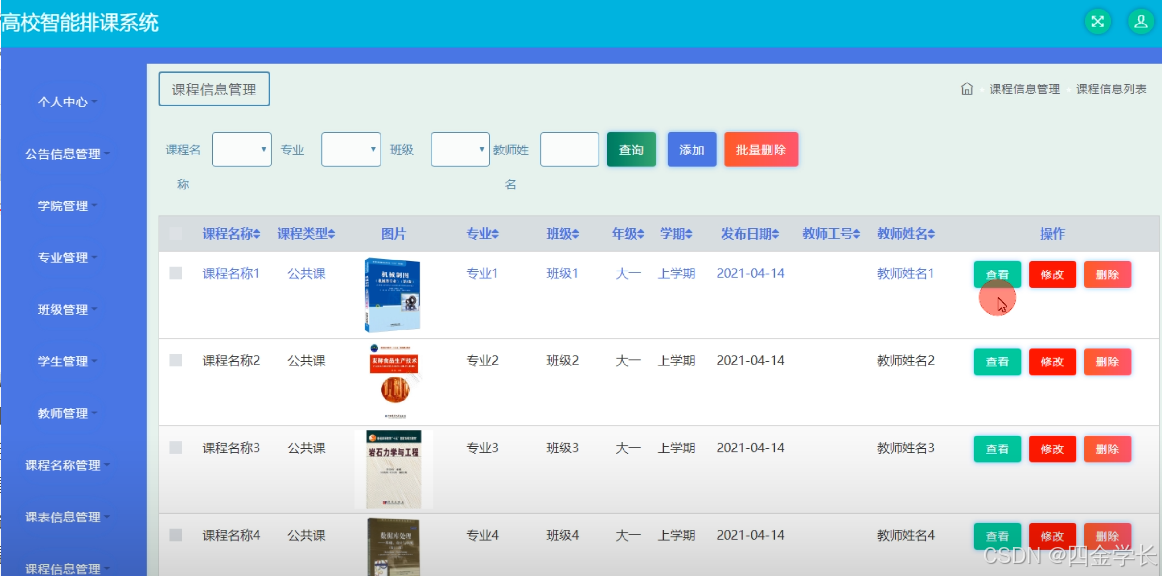Open the user profile icon in the header
Screen dimensions: 1162x576
pos(1141,21)
